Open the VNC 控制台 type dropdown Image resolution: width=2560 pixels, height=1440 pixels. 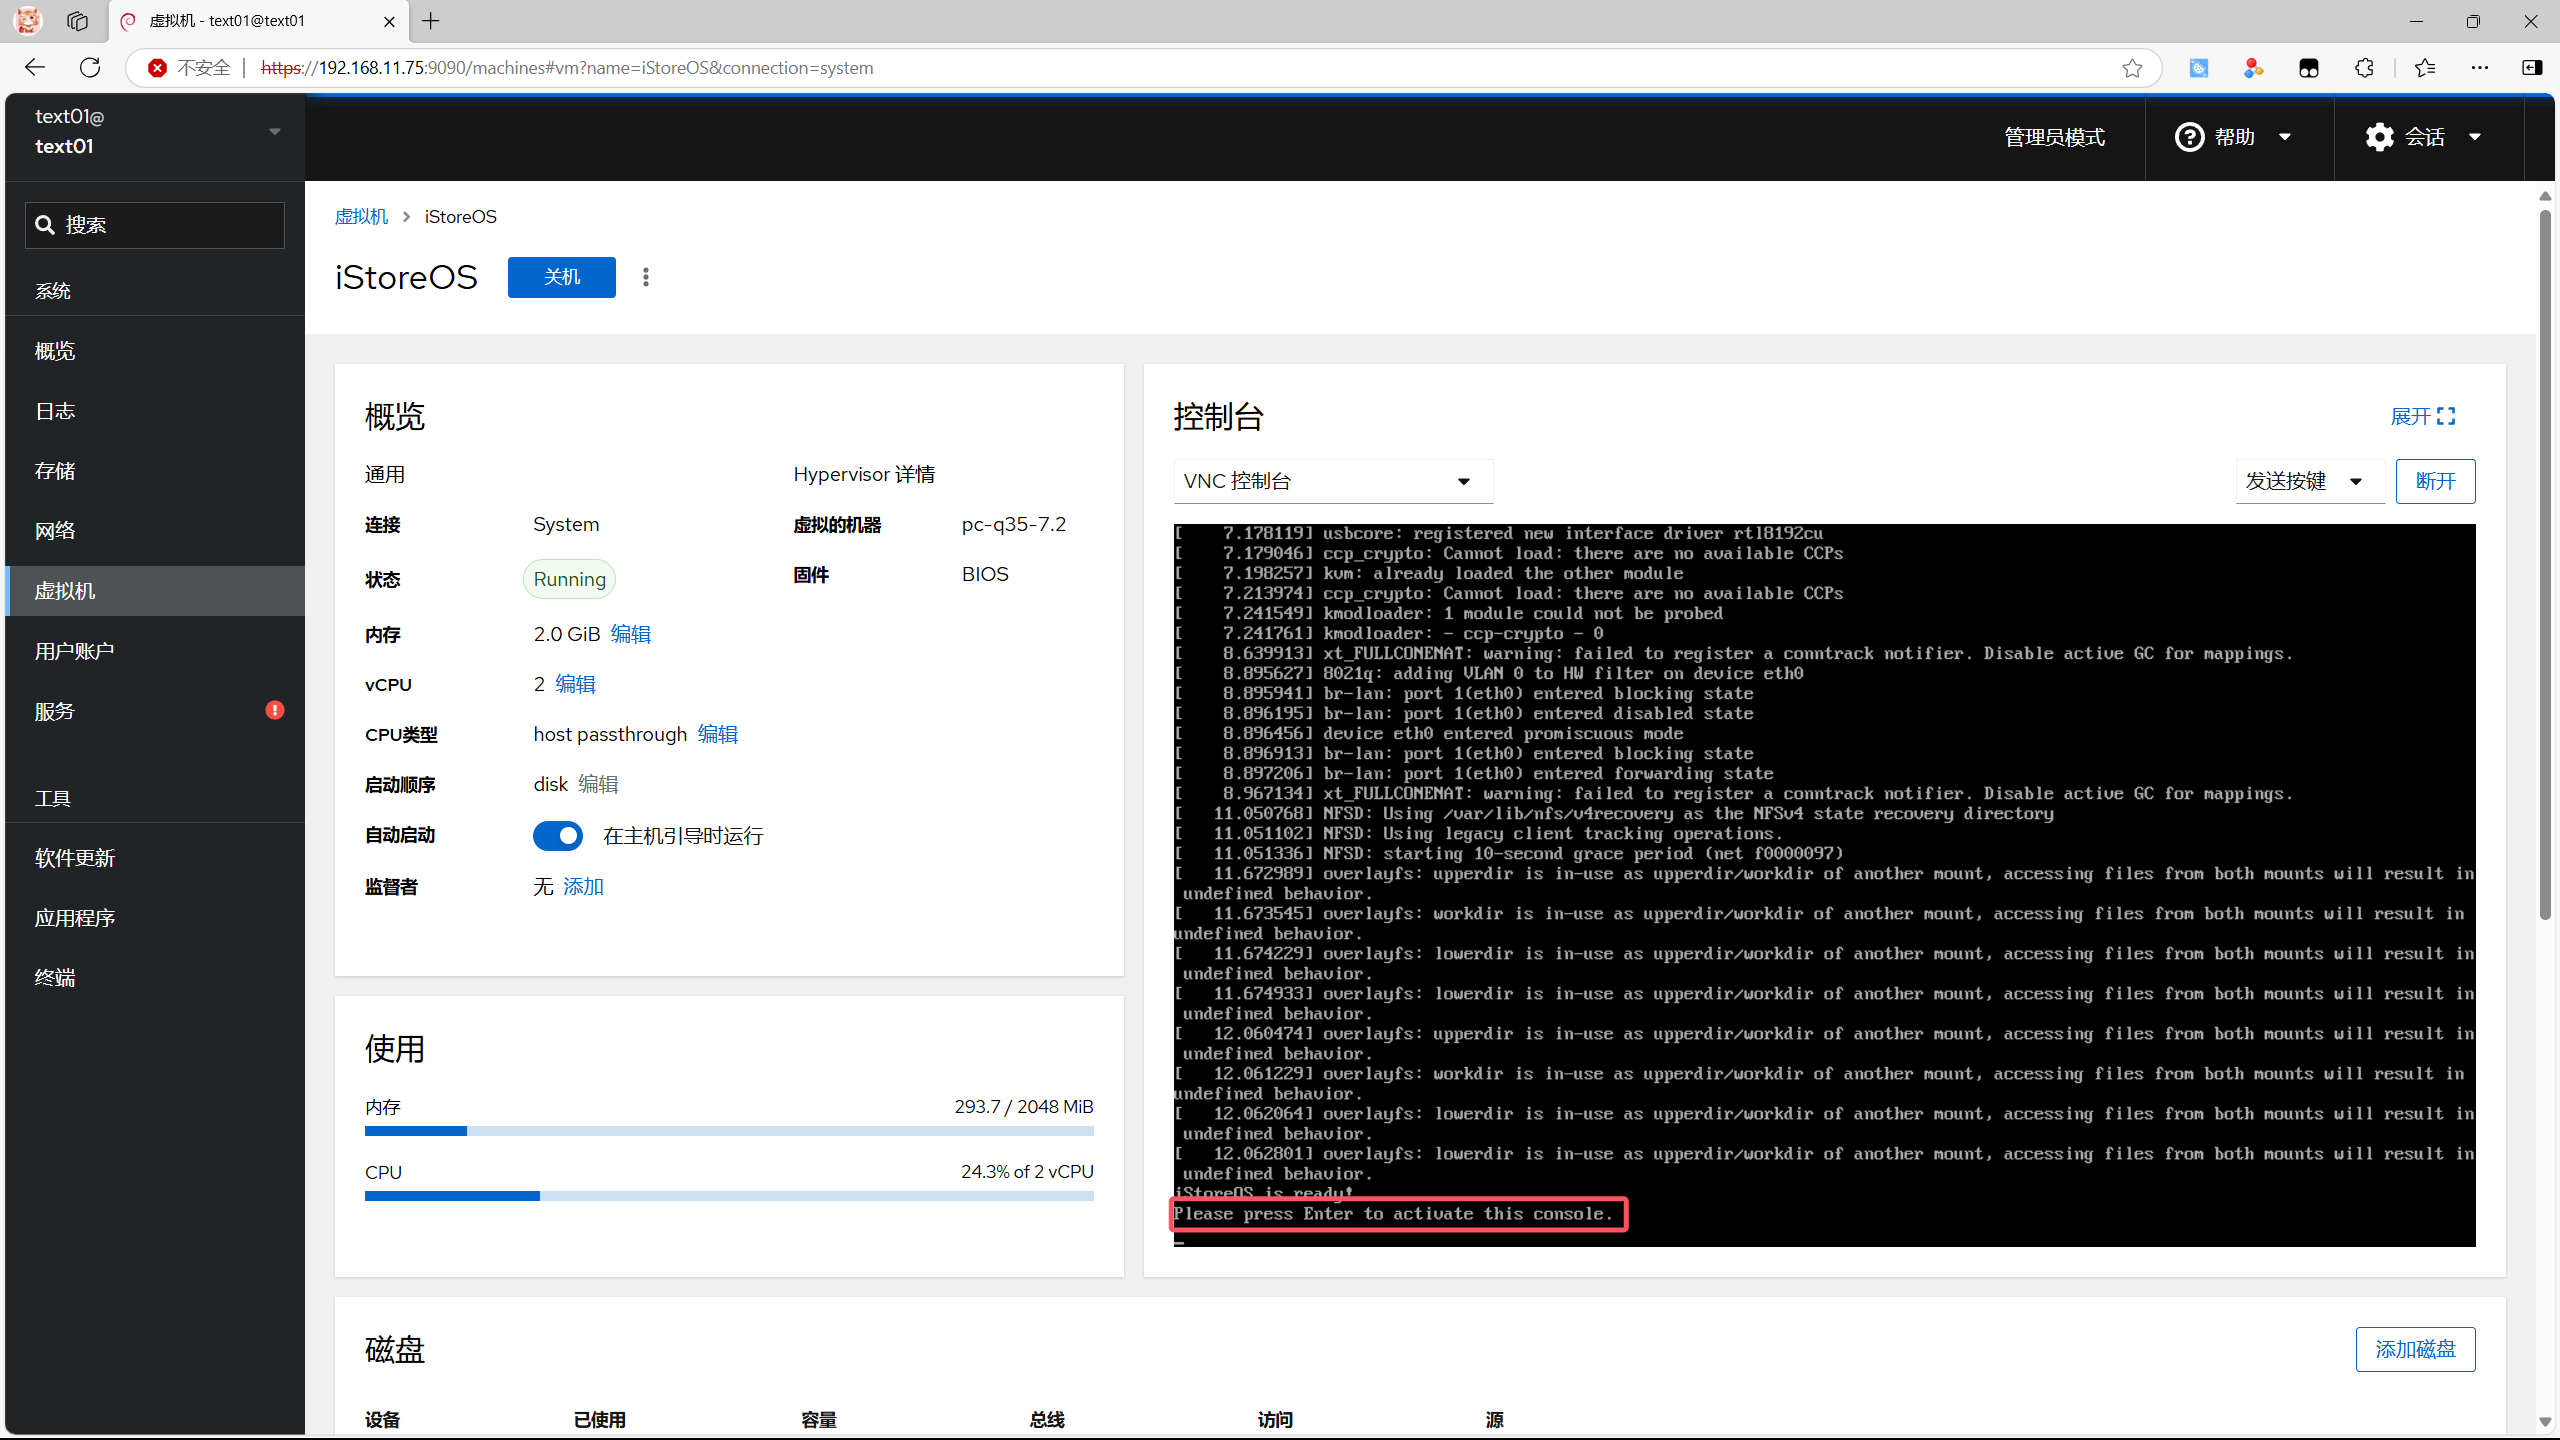pos(1332,481)
